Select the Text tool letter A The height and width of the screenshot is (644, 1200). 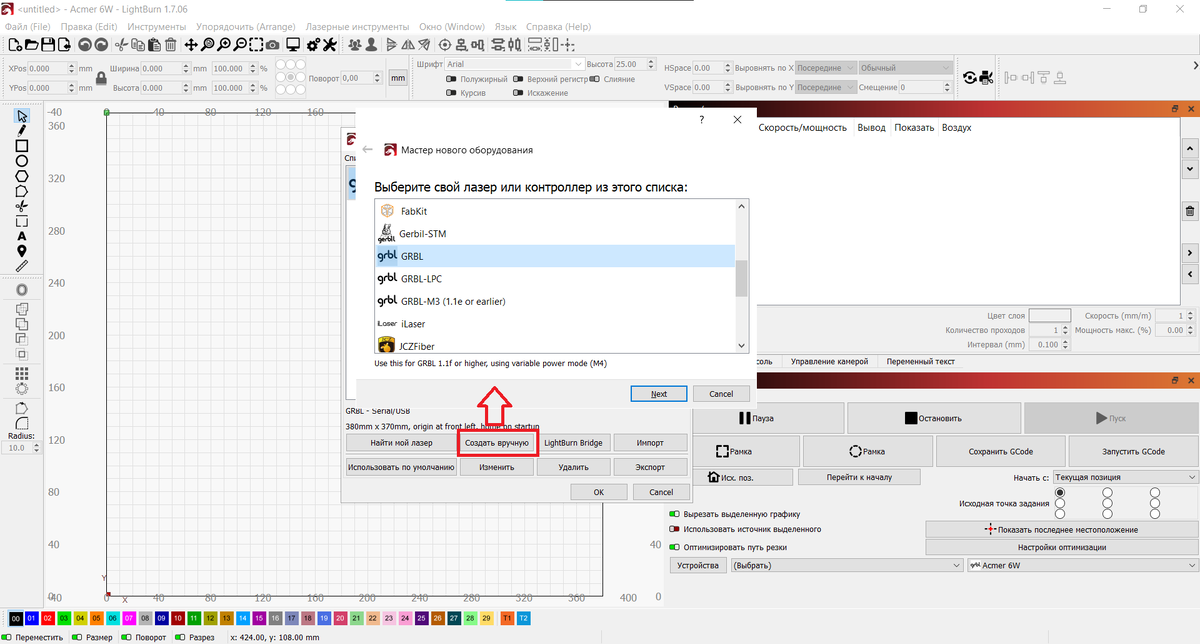point(21,237)
